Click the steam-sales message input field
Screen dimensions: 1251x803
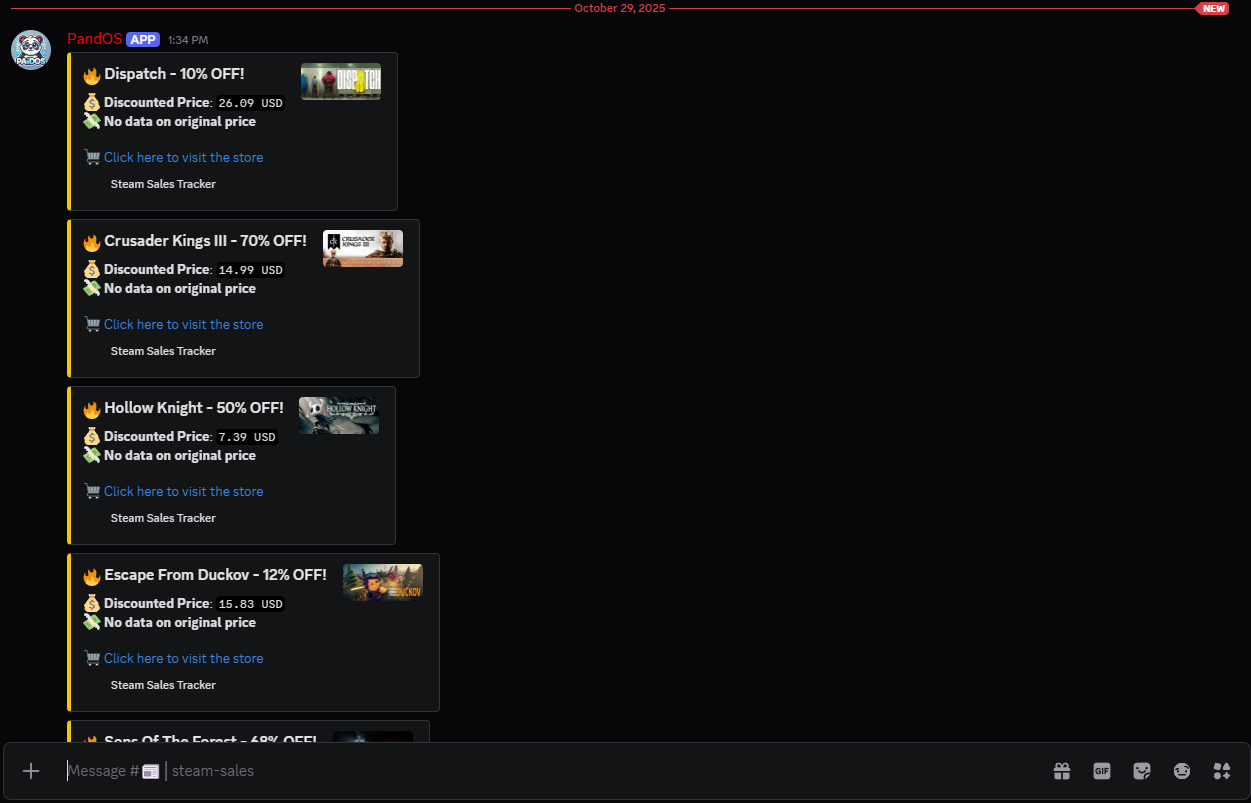[400, 771]
